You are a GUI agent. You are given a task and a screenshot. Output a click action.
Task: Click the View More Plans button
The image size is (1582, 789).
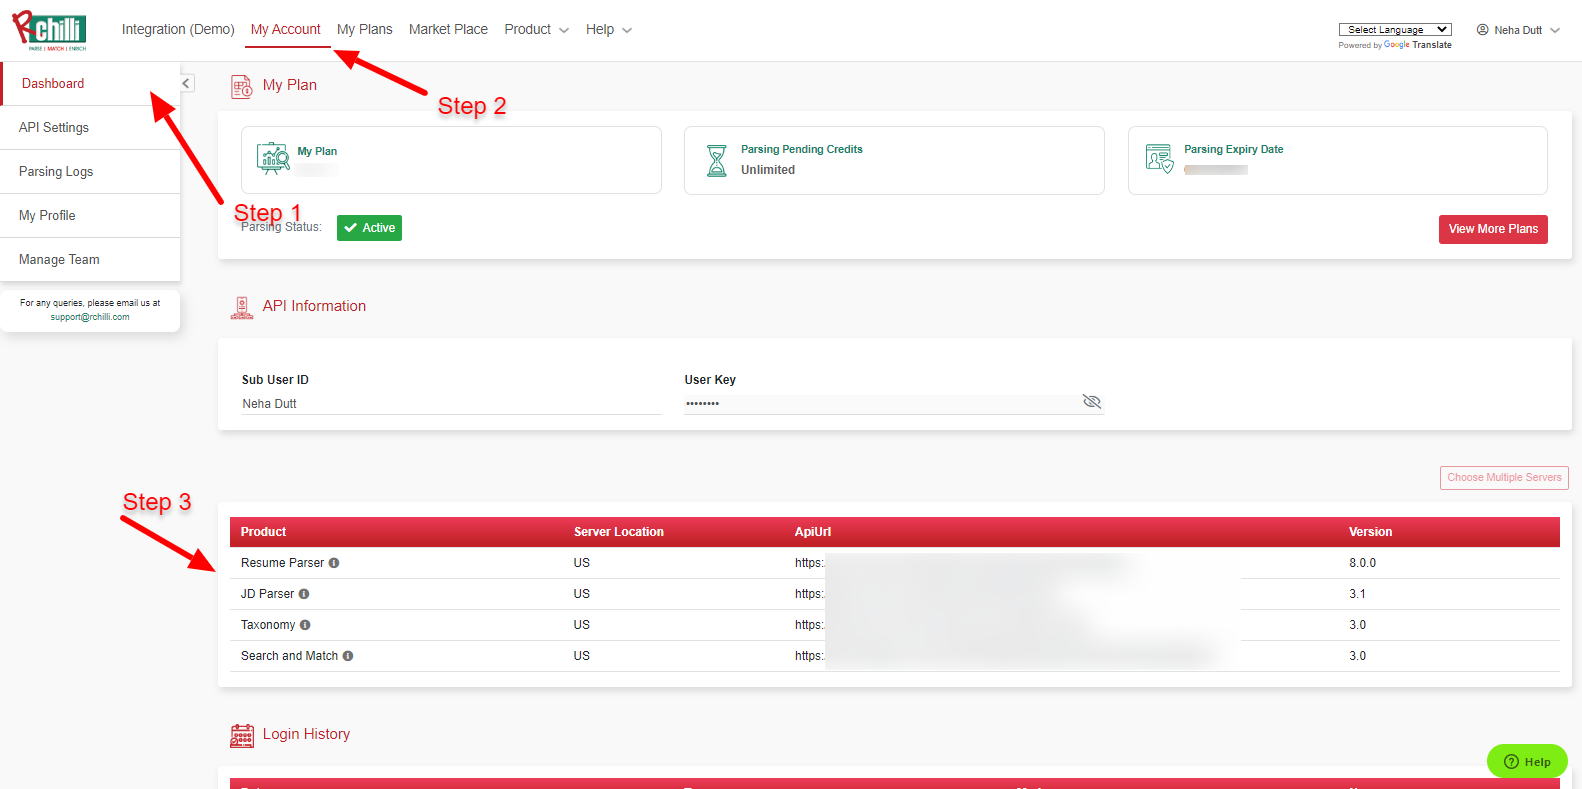point(1493,229)
